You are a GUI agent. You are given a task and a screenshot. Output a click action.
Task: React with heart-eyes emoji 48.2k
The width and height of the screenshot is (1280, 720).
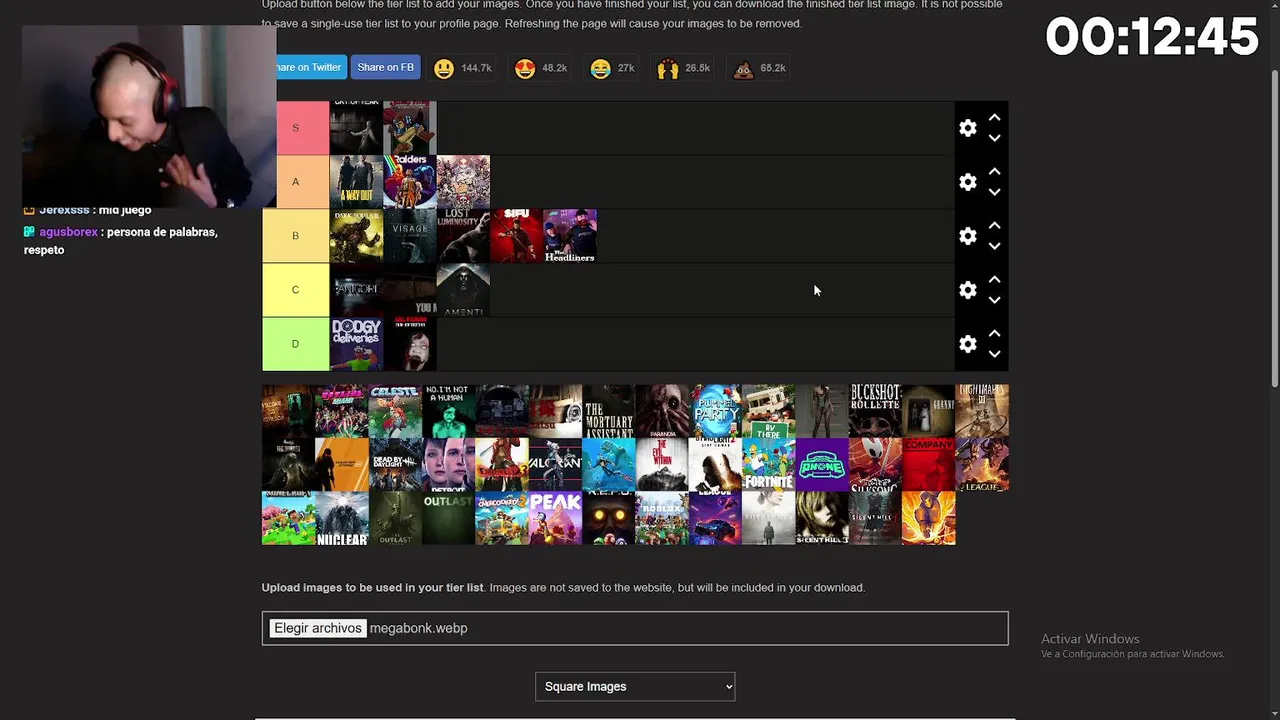541,68
